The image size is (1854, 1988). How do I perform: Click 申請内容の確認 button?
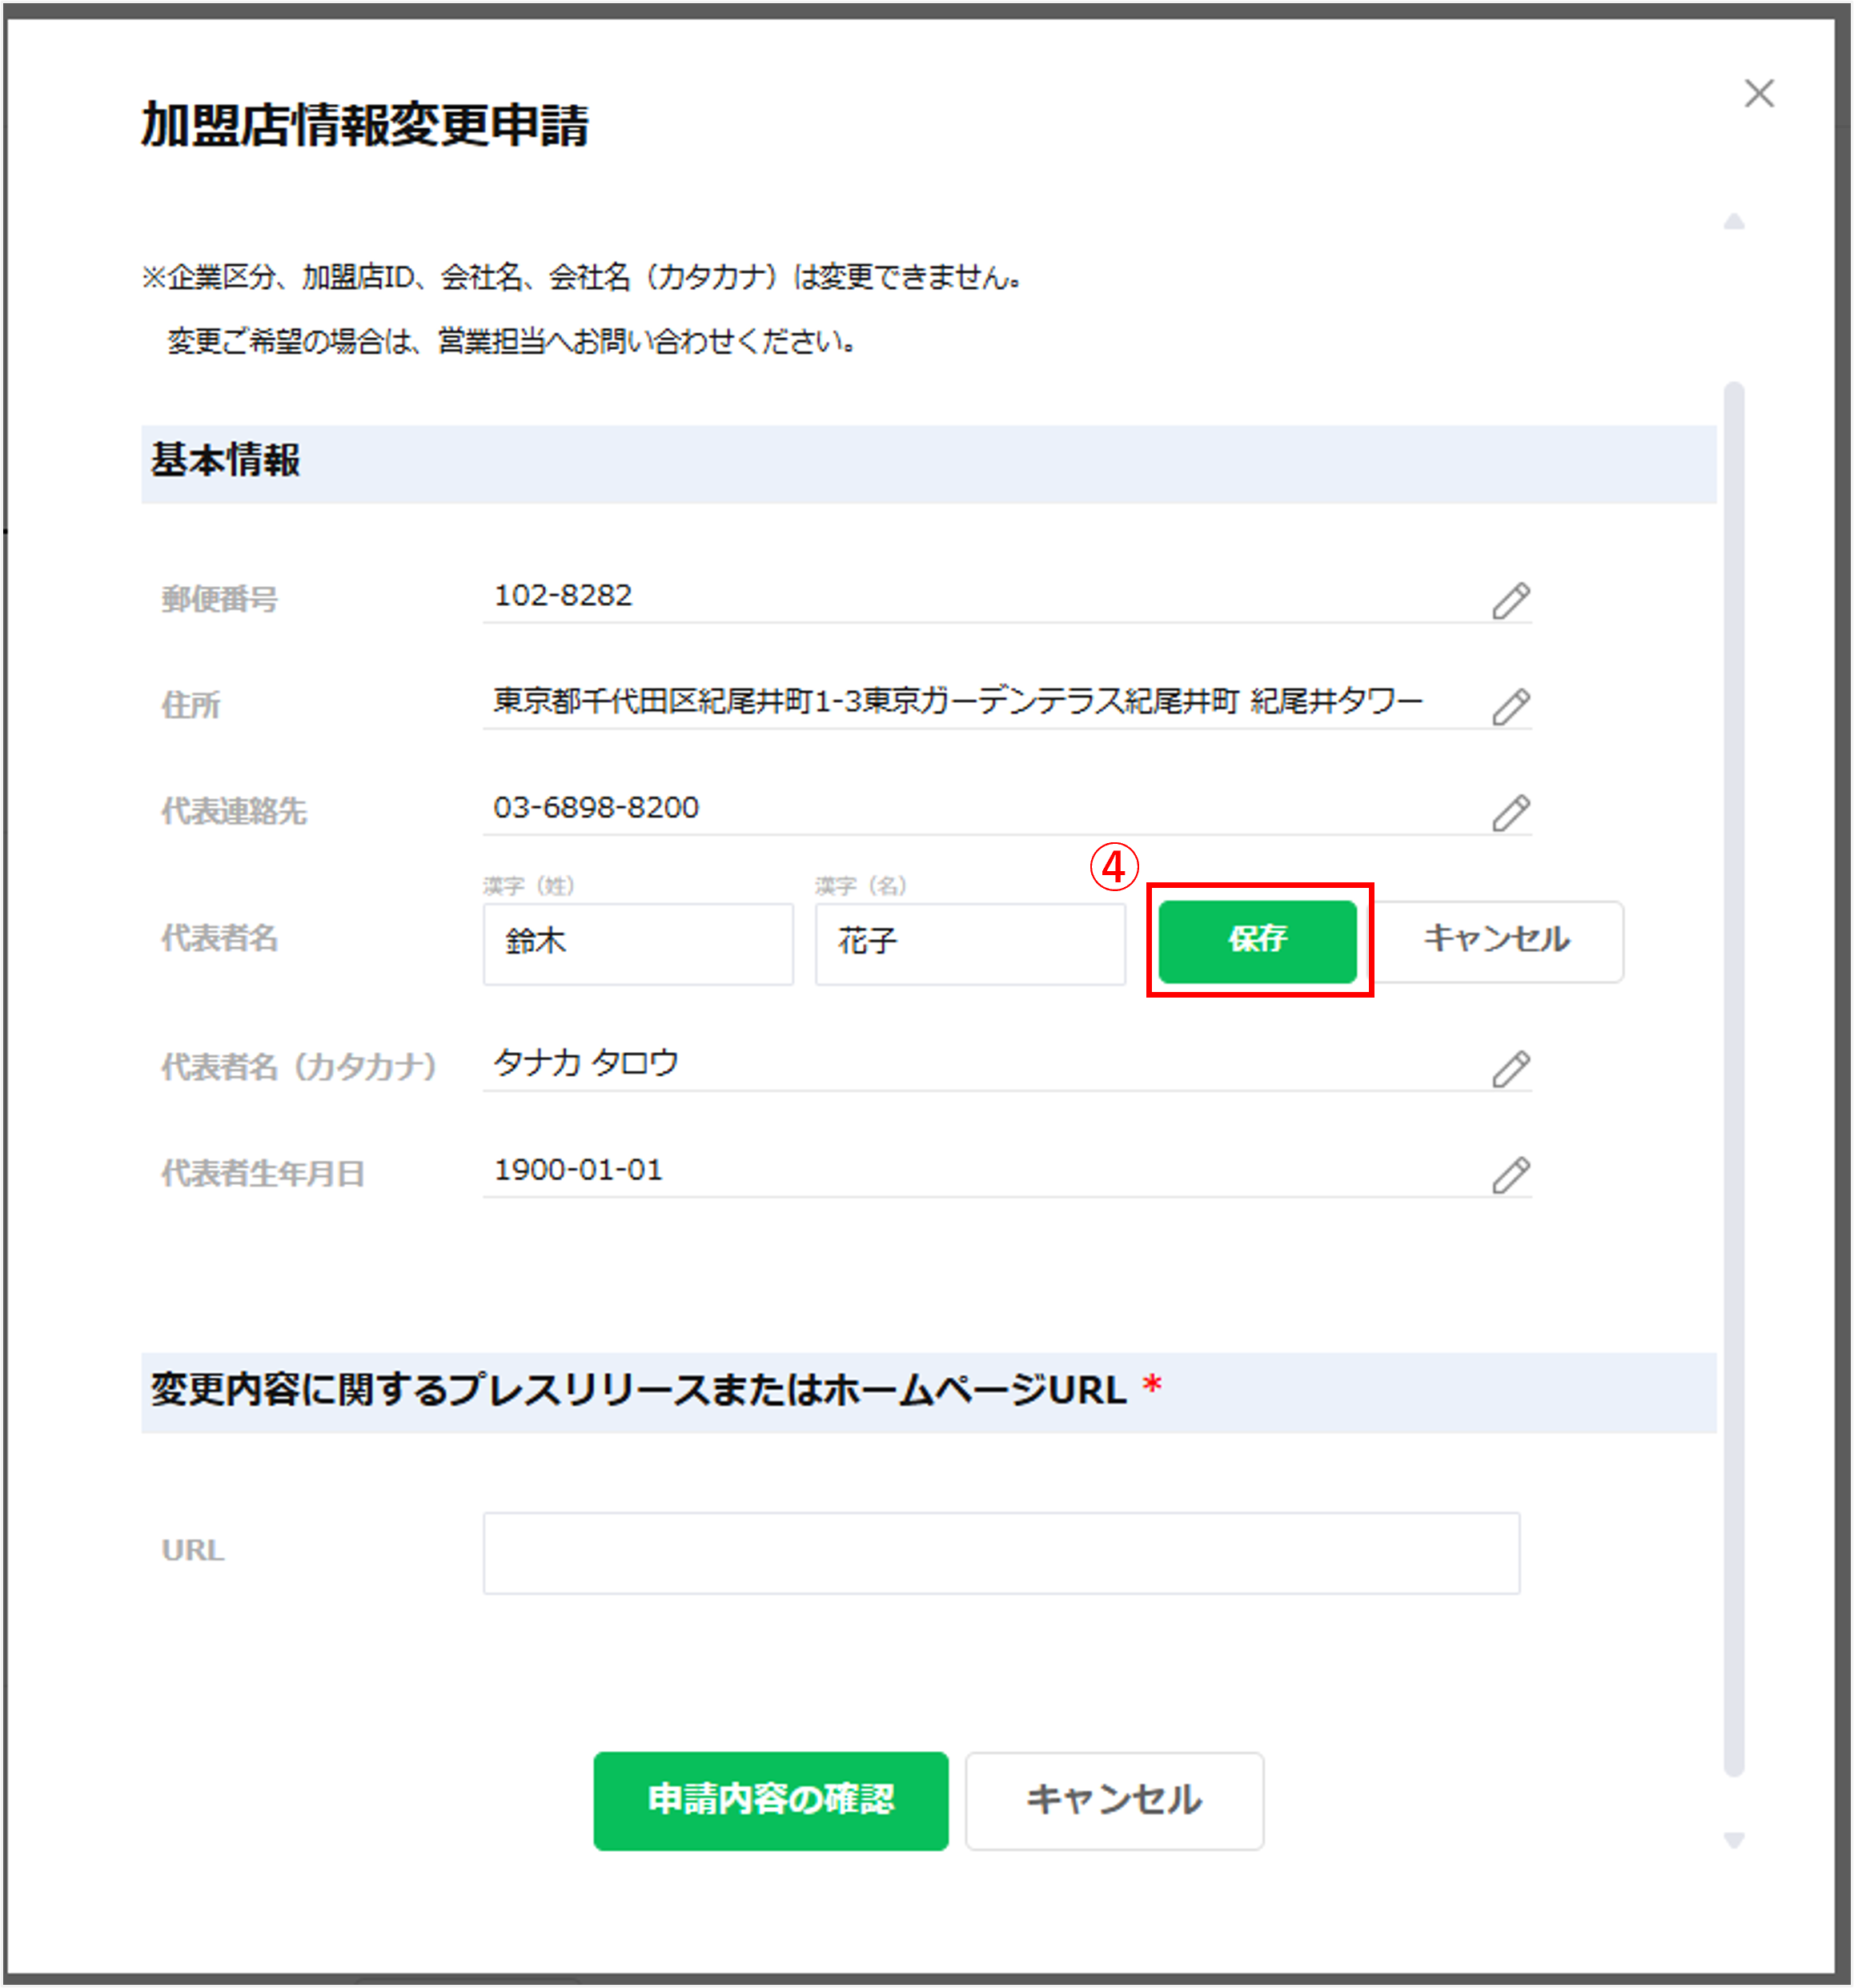coord(770,1800)
